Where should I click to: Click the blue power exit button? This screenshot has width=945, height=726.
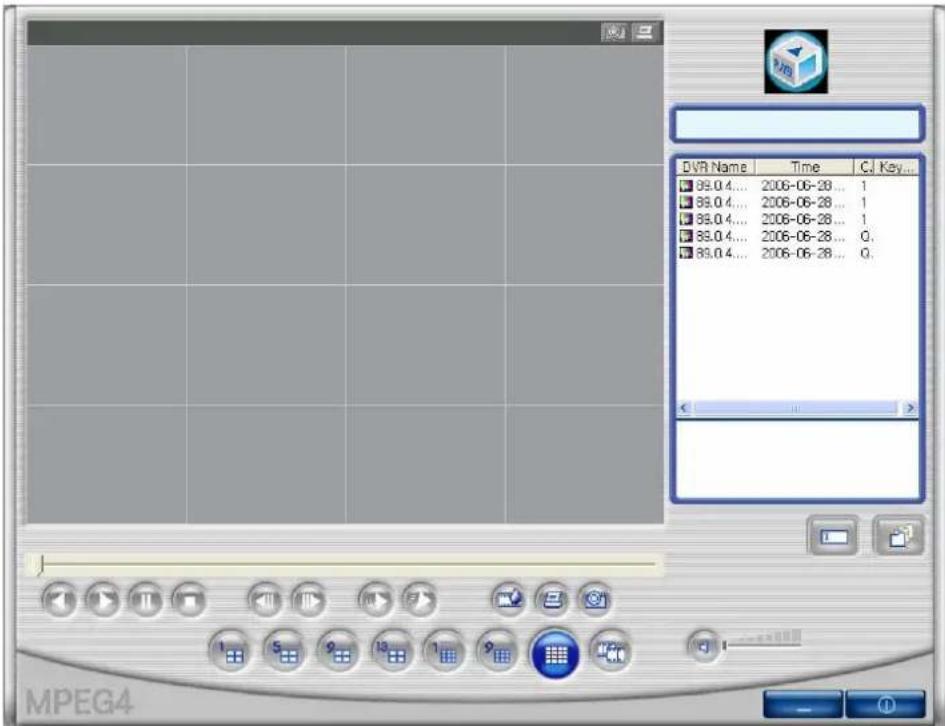(x=885, y=705)
